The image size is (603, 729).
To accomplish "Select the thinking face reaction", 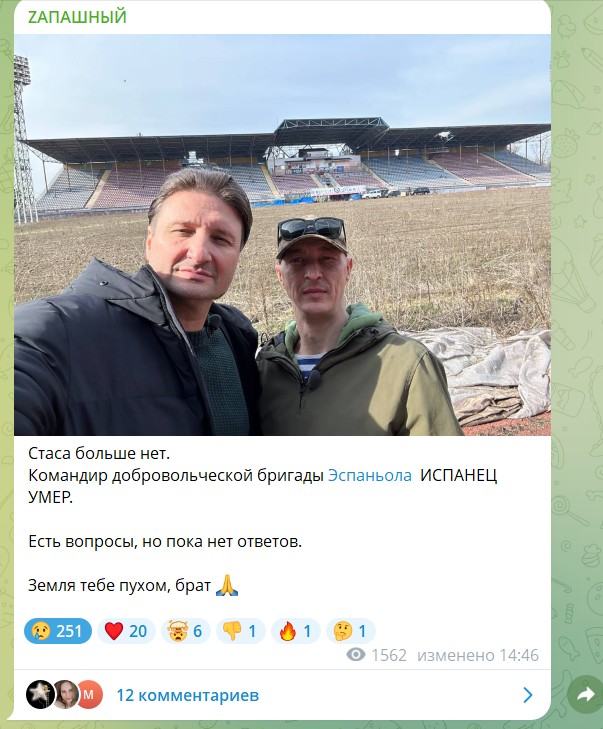I will [351, 631].
